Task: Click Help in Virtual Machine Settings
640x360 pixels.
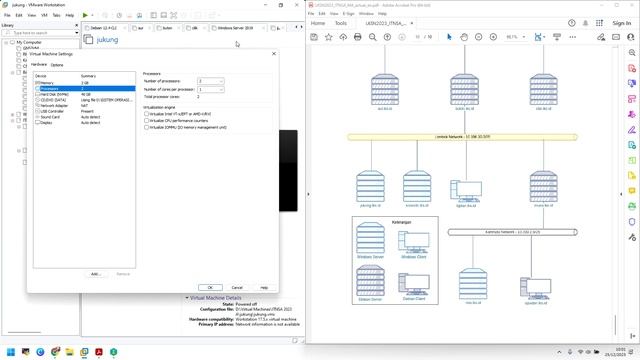Action: (x=264, y=287)
